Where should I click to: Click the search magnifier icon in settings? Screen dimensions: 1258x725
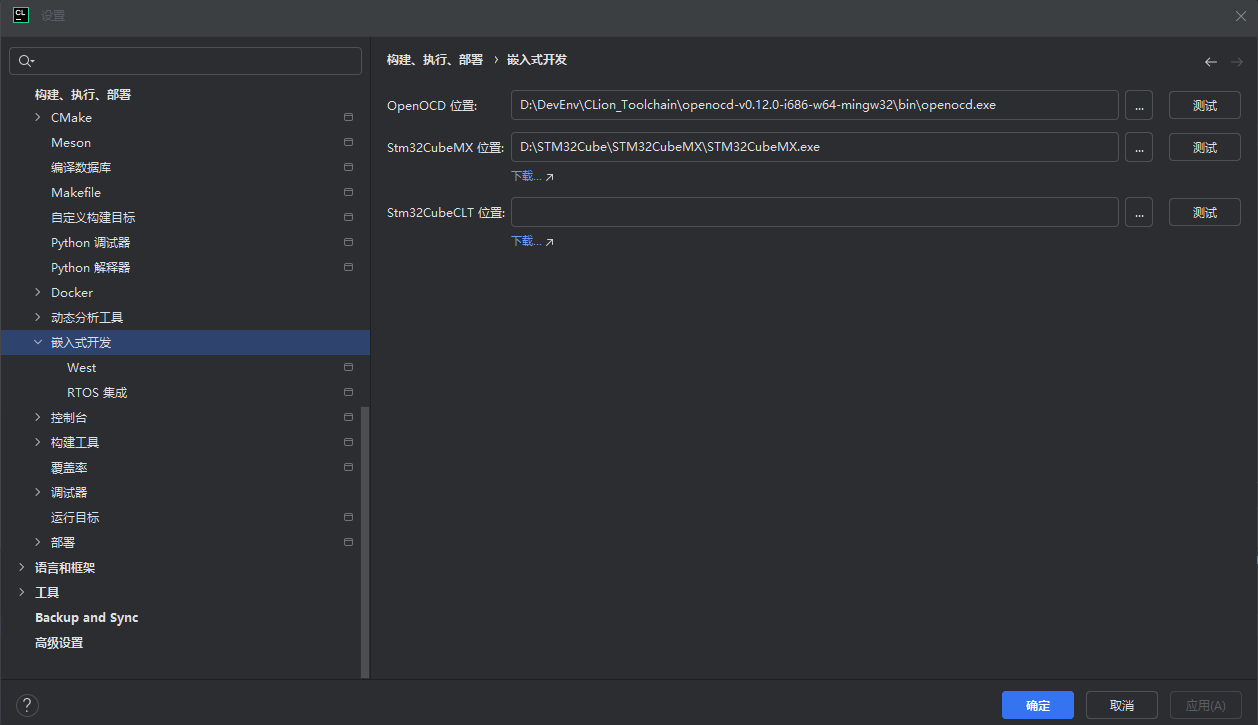pos(26,61)
